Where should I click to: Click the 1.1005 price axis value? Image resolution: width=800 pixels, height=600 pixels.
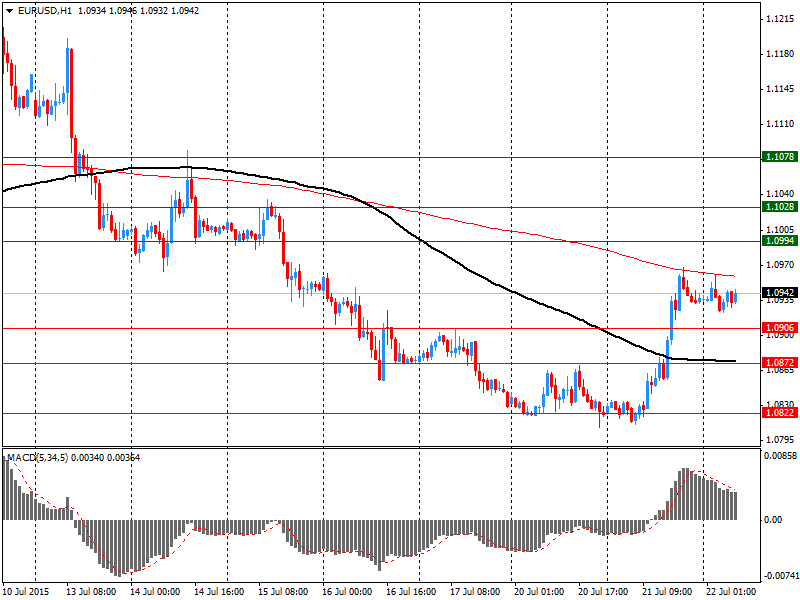[x=780, y=229]
